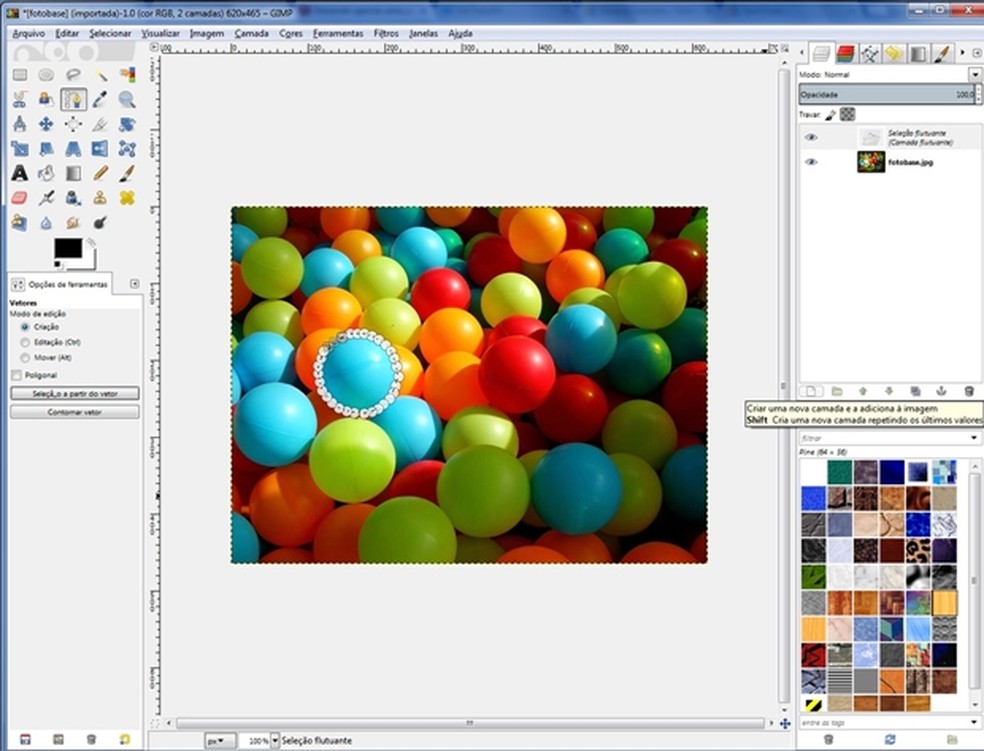The height and width of the screenshot is (751, 984).
Task: Click the black foreground color swatch
Action: (67, 247)
